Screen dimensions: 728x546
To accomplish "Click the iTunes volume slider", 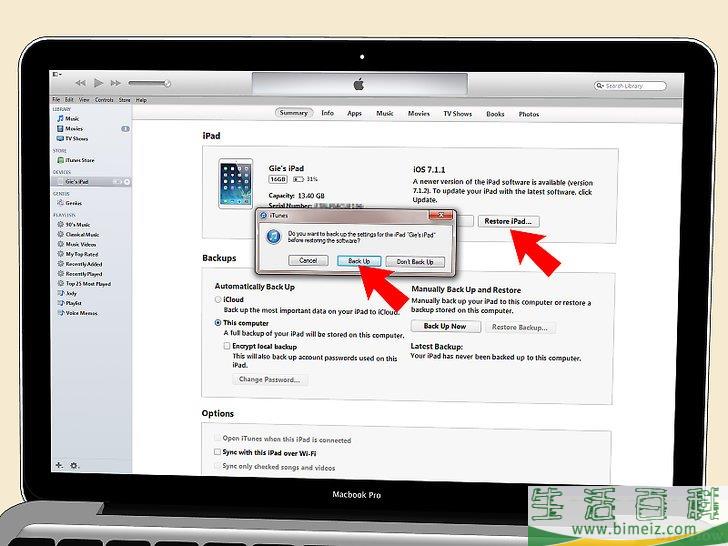I will coord(150,83).
